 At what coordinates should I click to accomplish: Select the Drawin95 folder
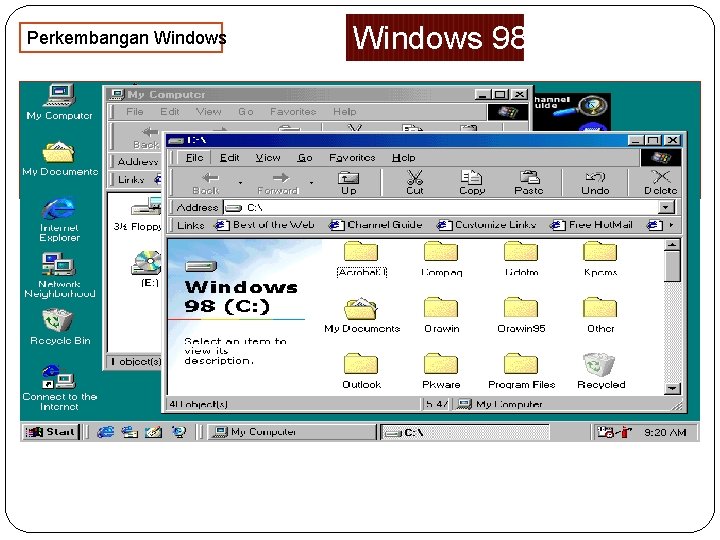521,315
